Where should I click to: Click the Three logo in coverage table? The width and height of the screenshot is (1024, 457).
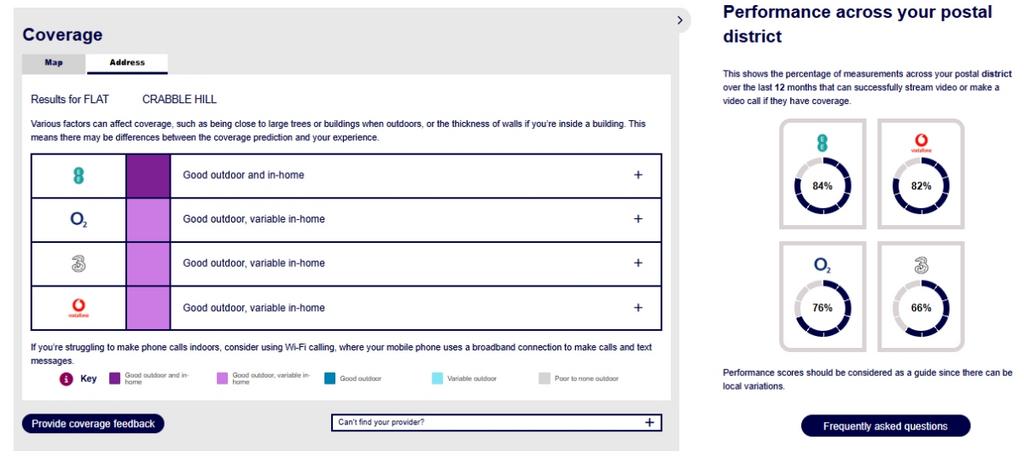tap(79, 264)
